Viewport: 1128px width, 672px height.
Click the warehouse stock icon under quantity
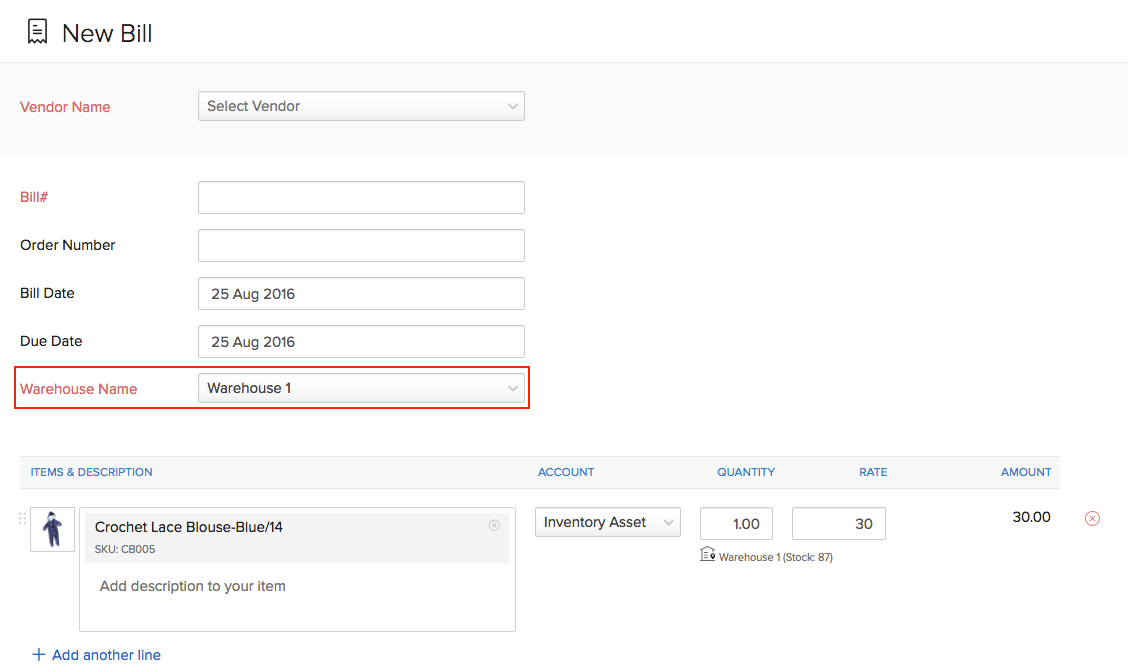click(707, 554)
